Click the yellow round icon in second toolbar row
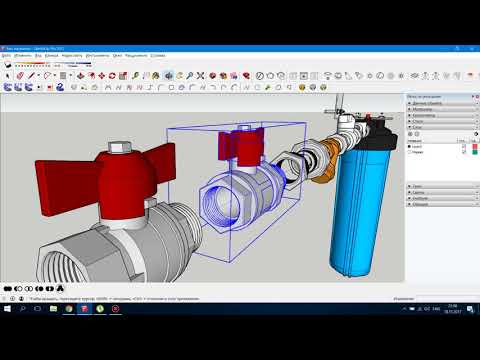The image size is (480, 360). (x=302, y=88)
